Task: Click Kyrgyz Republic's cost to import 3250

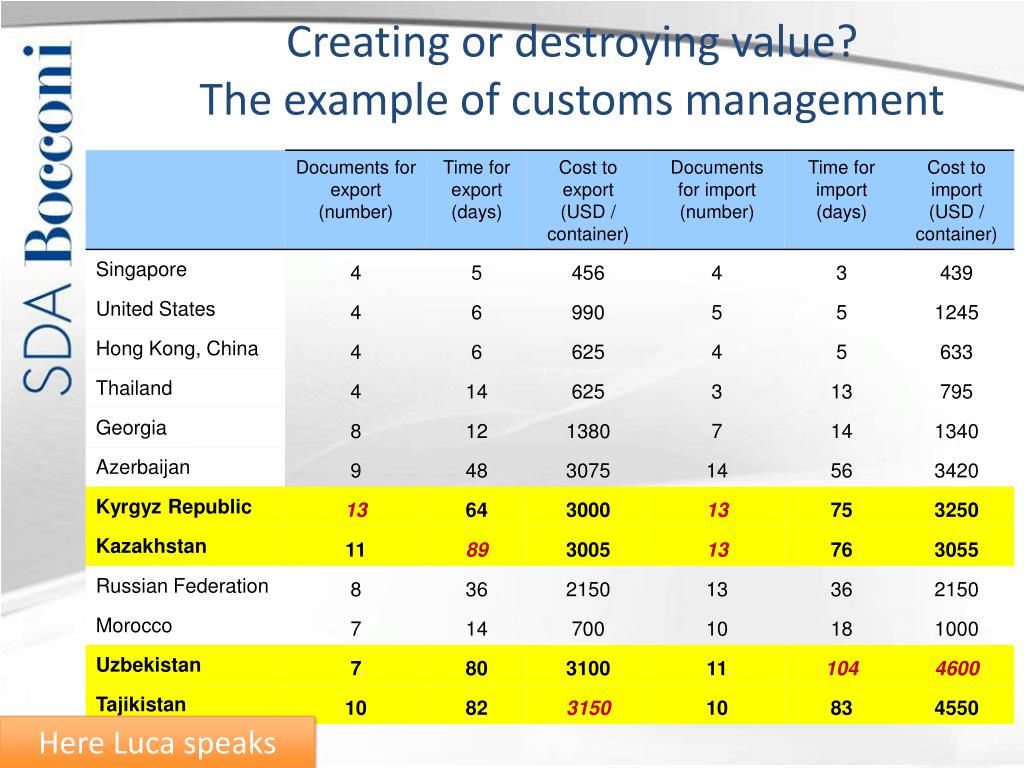Action: (x=956, y=510)
